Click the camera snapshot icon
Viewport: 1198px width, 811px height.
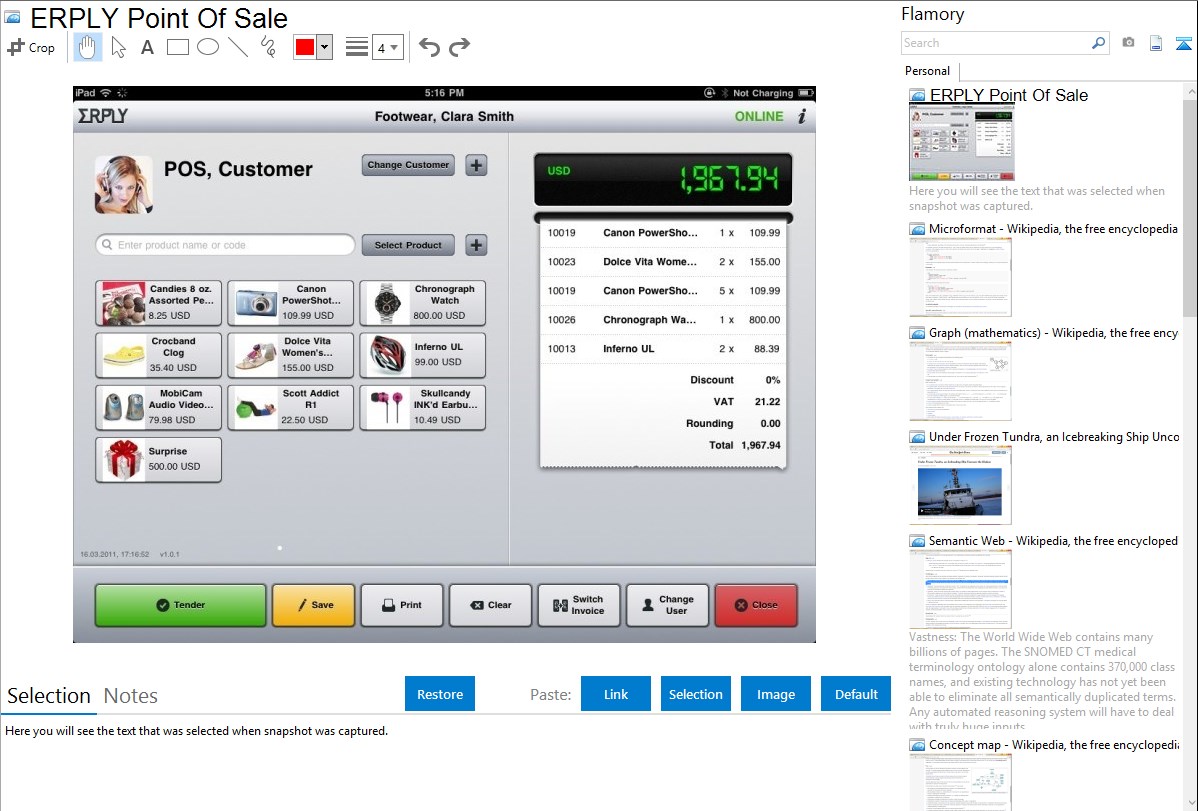(1128, 43)
